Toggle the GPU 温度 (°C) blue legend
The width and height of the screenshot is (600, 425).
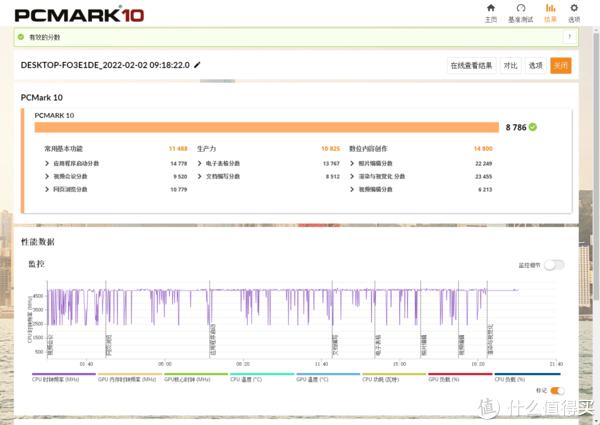pos(328,378)
